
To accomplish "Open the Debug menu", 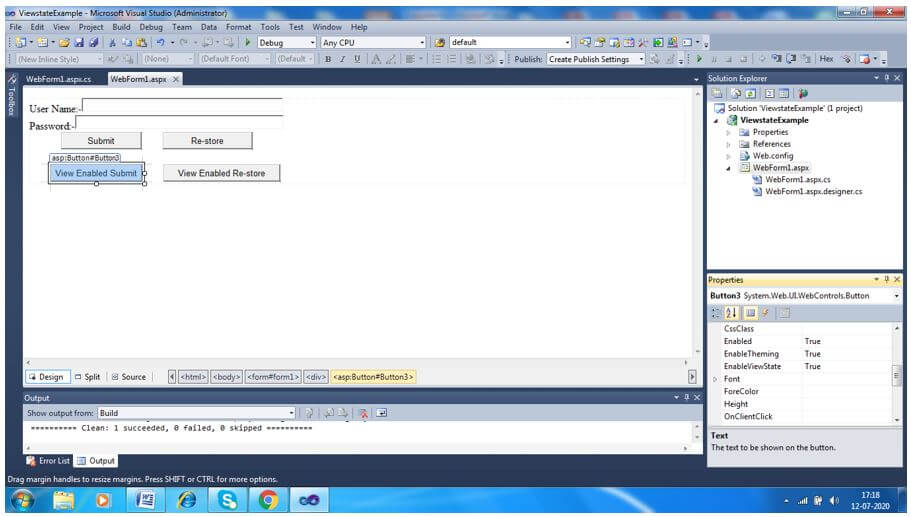I will (x=151, y=27).
